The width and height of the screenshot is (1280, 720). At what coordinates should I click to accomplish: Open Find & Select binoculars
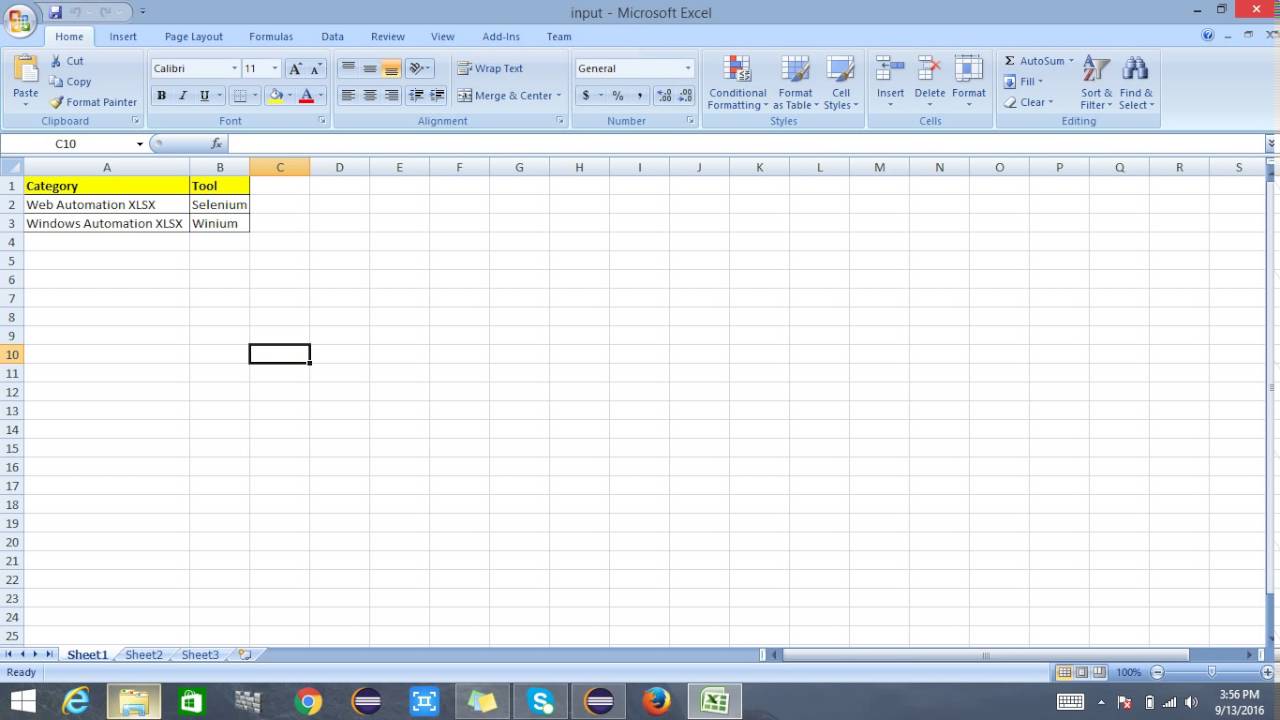[x=1135, y=83]
